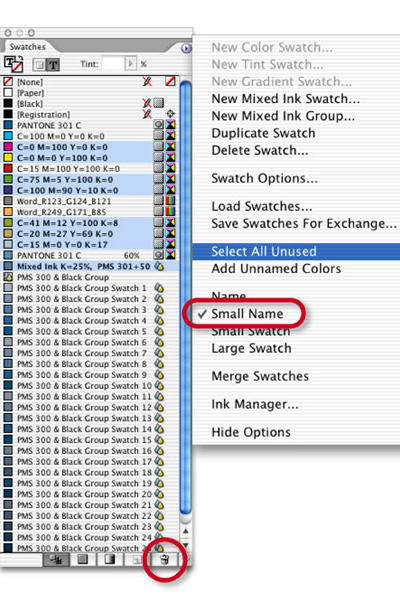
Task: Select the magenta C=0 M=100 swatch chip
Action: (x=8, y=147)
